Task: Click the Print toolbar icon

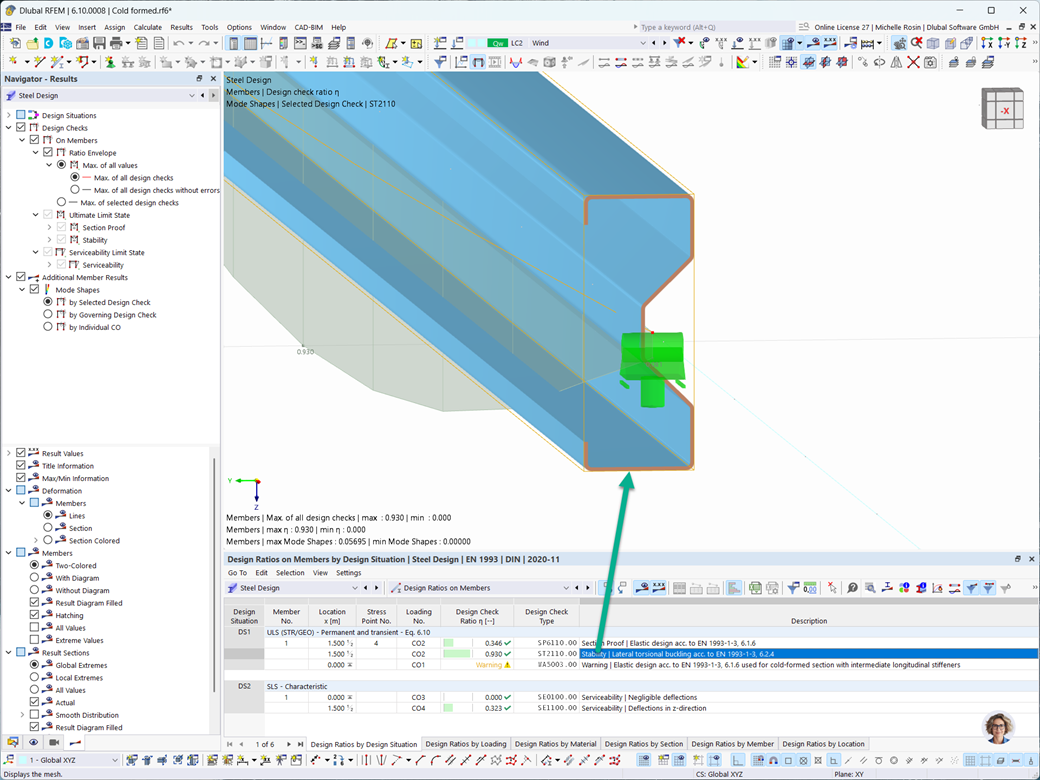Action: click(x=116, y=43)
